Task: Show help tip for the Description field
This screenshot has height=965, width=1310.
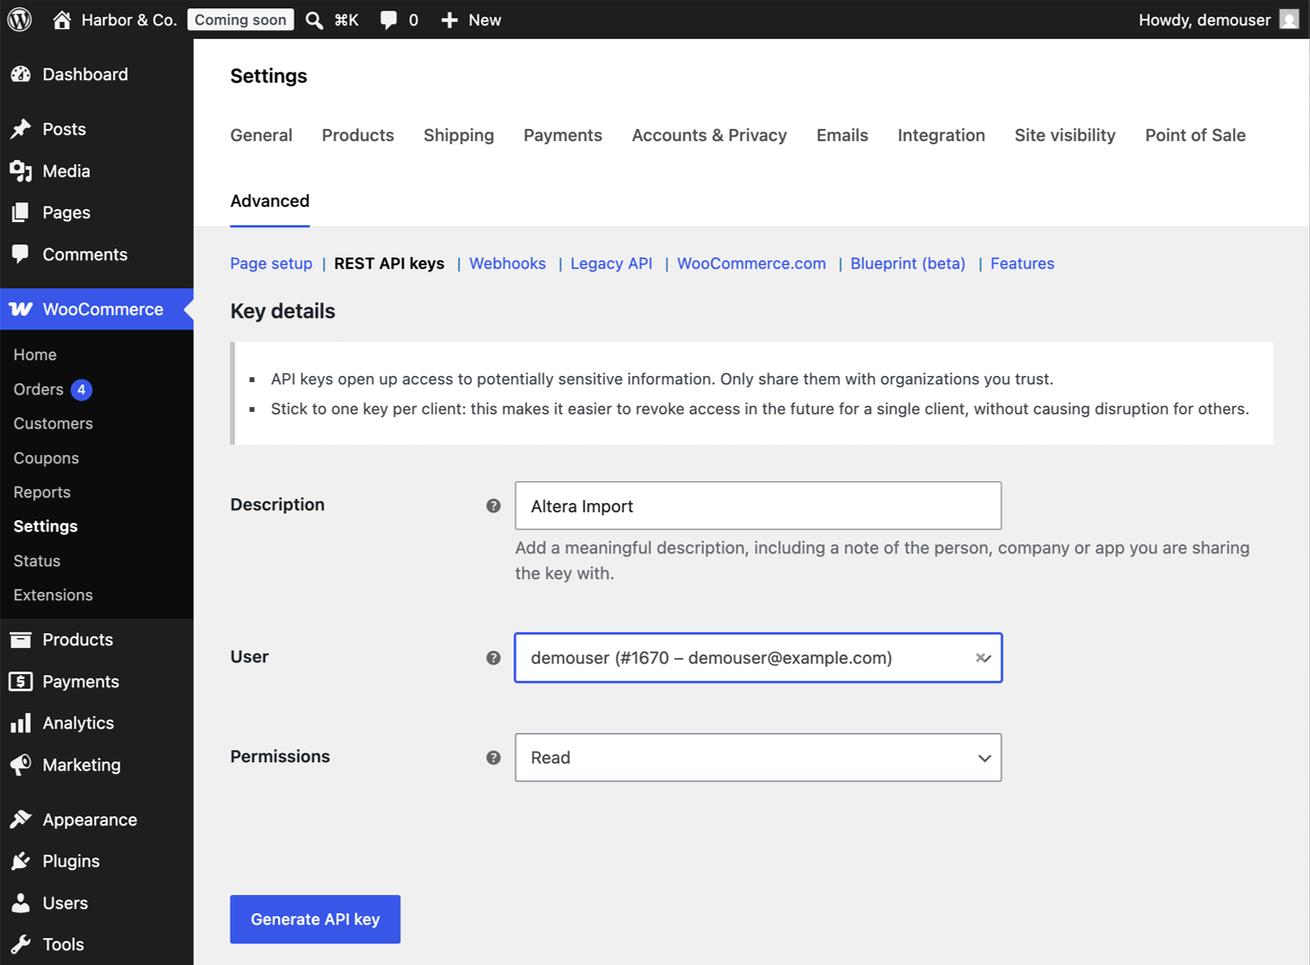Action: pyautogui.click(x=493, y=506)
